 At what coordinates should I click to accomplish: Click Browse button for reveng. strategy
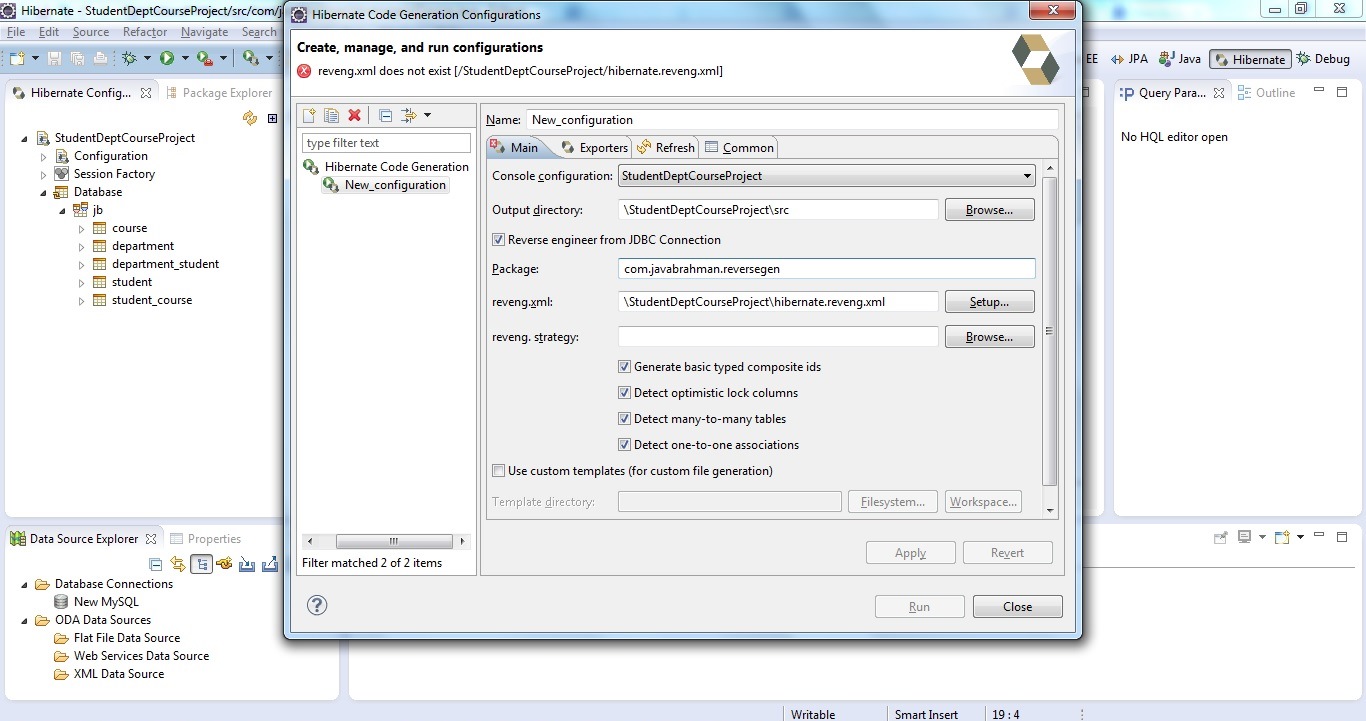point(989,337)
